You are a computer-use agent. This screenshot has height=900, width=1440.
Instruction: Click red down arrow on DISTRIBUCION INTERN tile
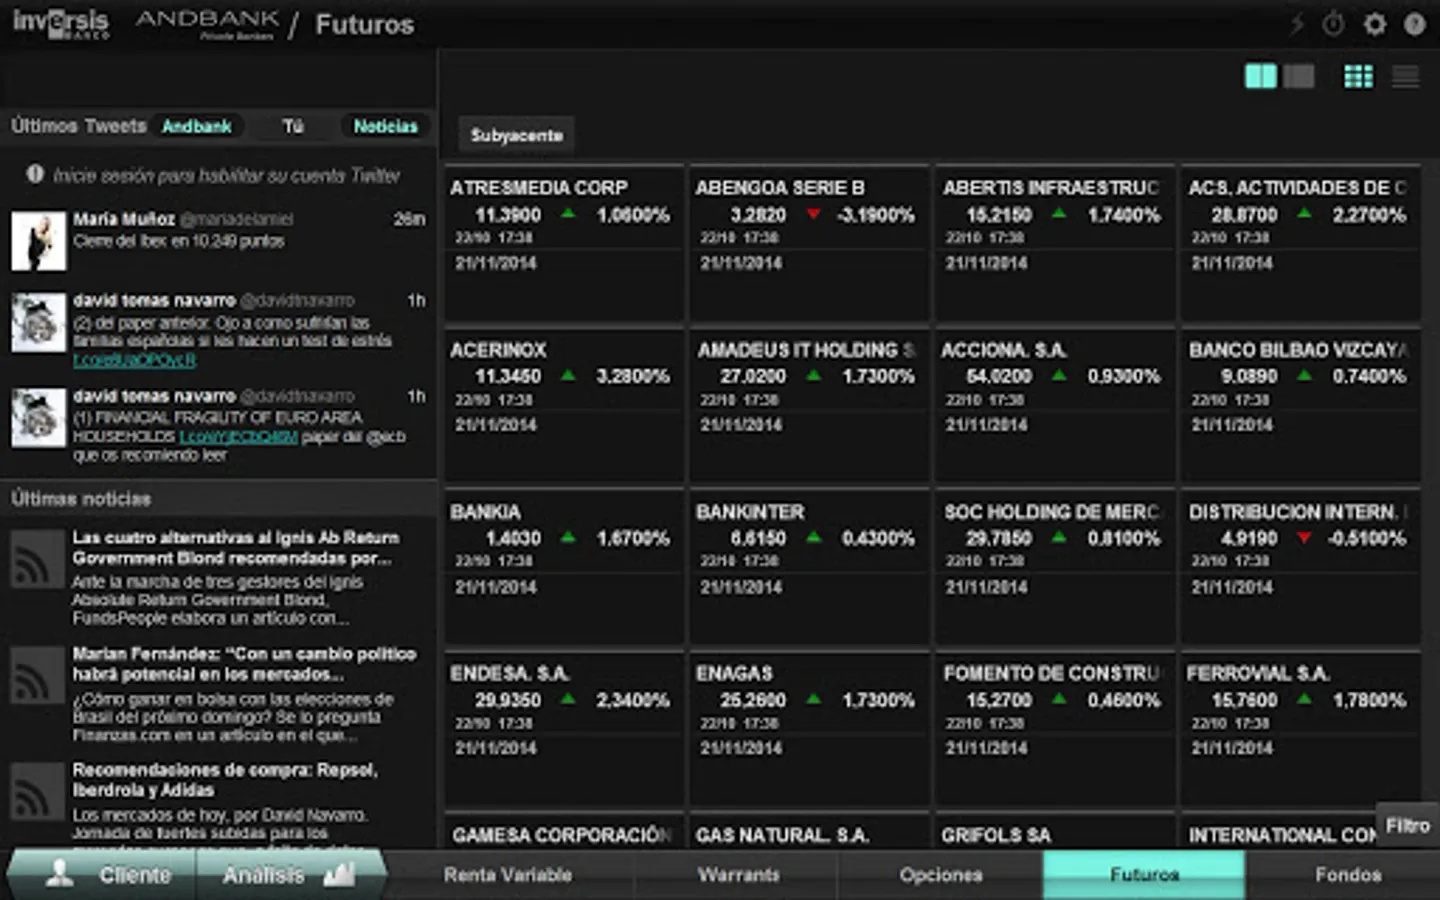[1304, 538]
